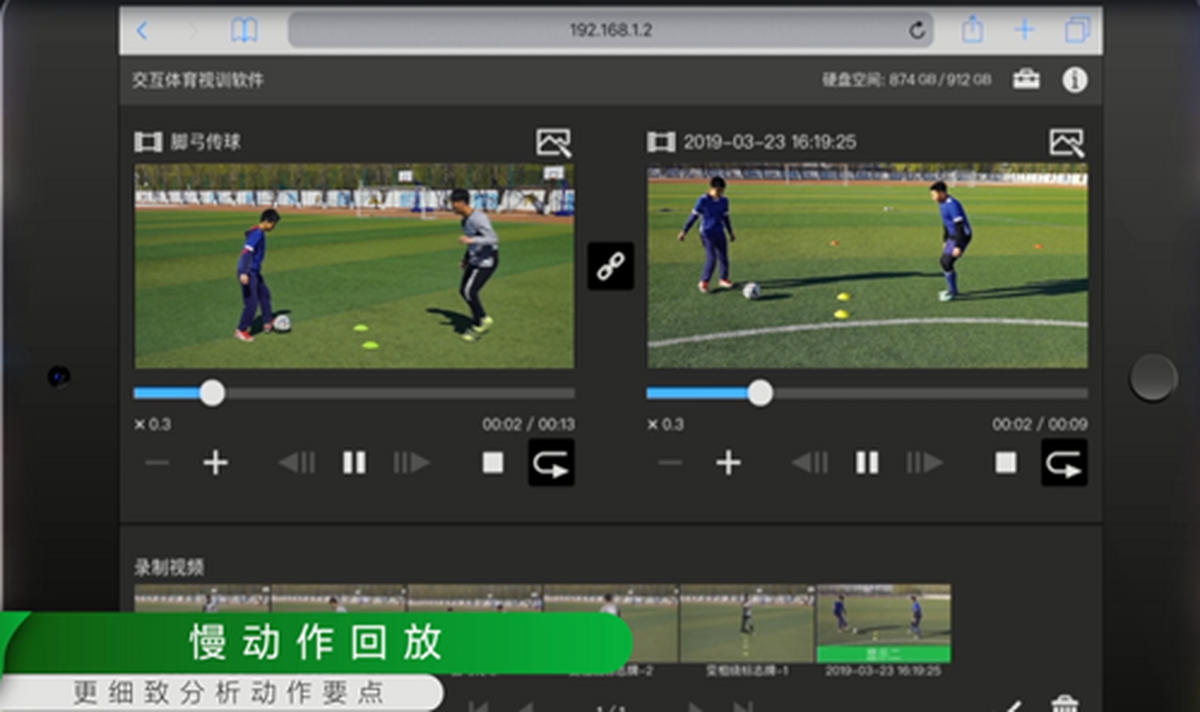Click the 192.168.1.2 address bar
This screenshot has width=1200, height=712.
tap(611, 30)
